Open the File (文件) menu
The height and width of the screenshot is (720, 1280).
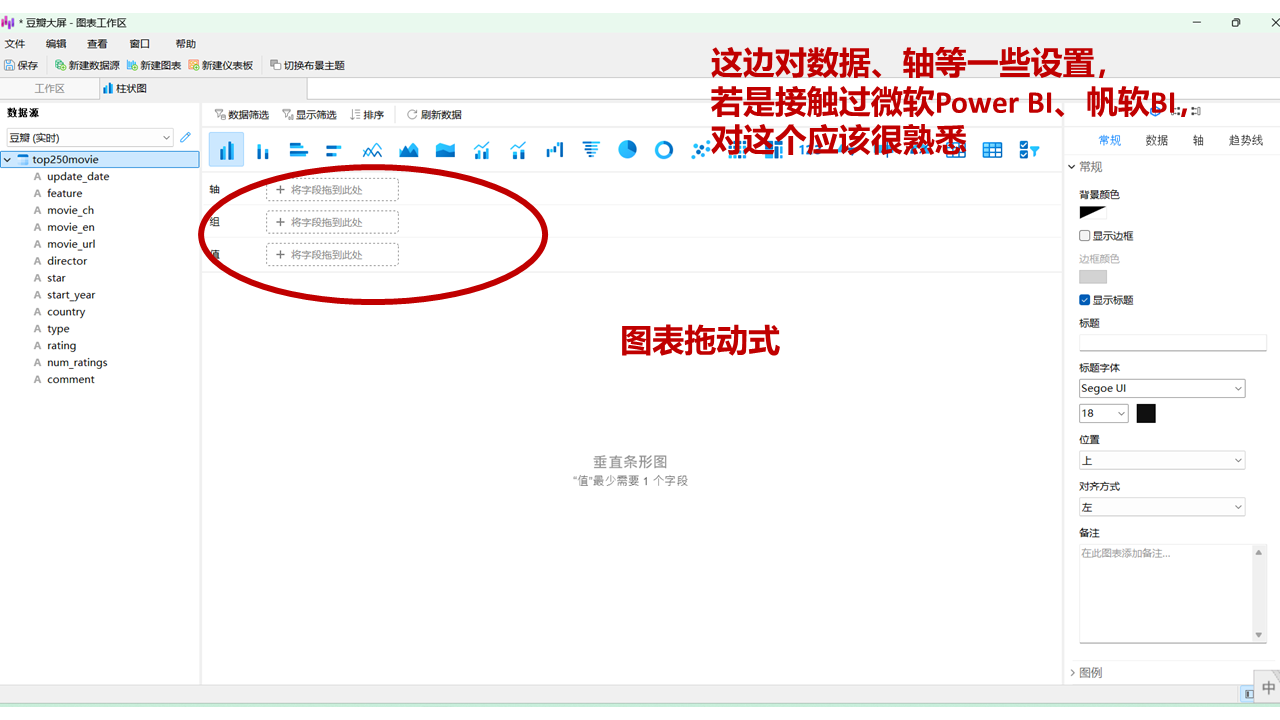tap(15, 44)
